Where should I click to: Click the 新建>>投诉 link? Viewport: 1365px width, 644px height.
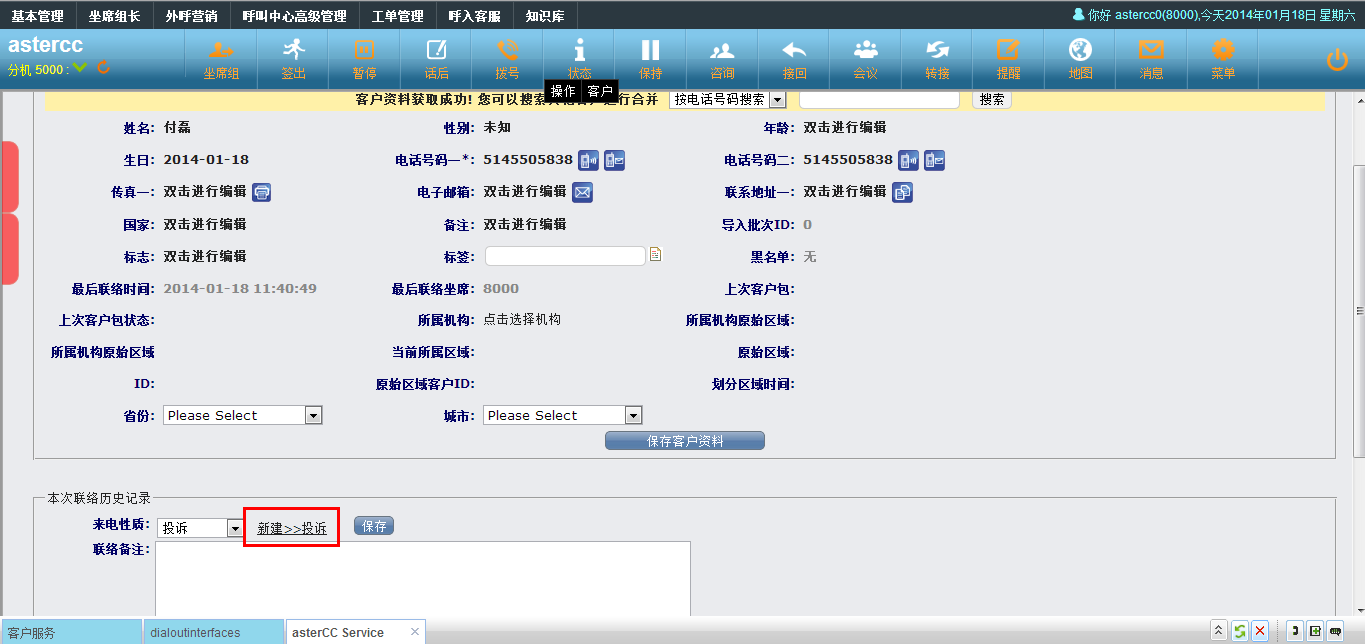292,528
